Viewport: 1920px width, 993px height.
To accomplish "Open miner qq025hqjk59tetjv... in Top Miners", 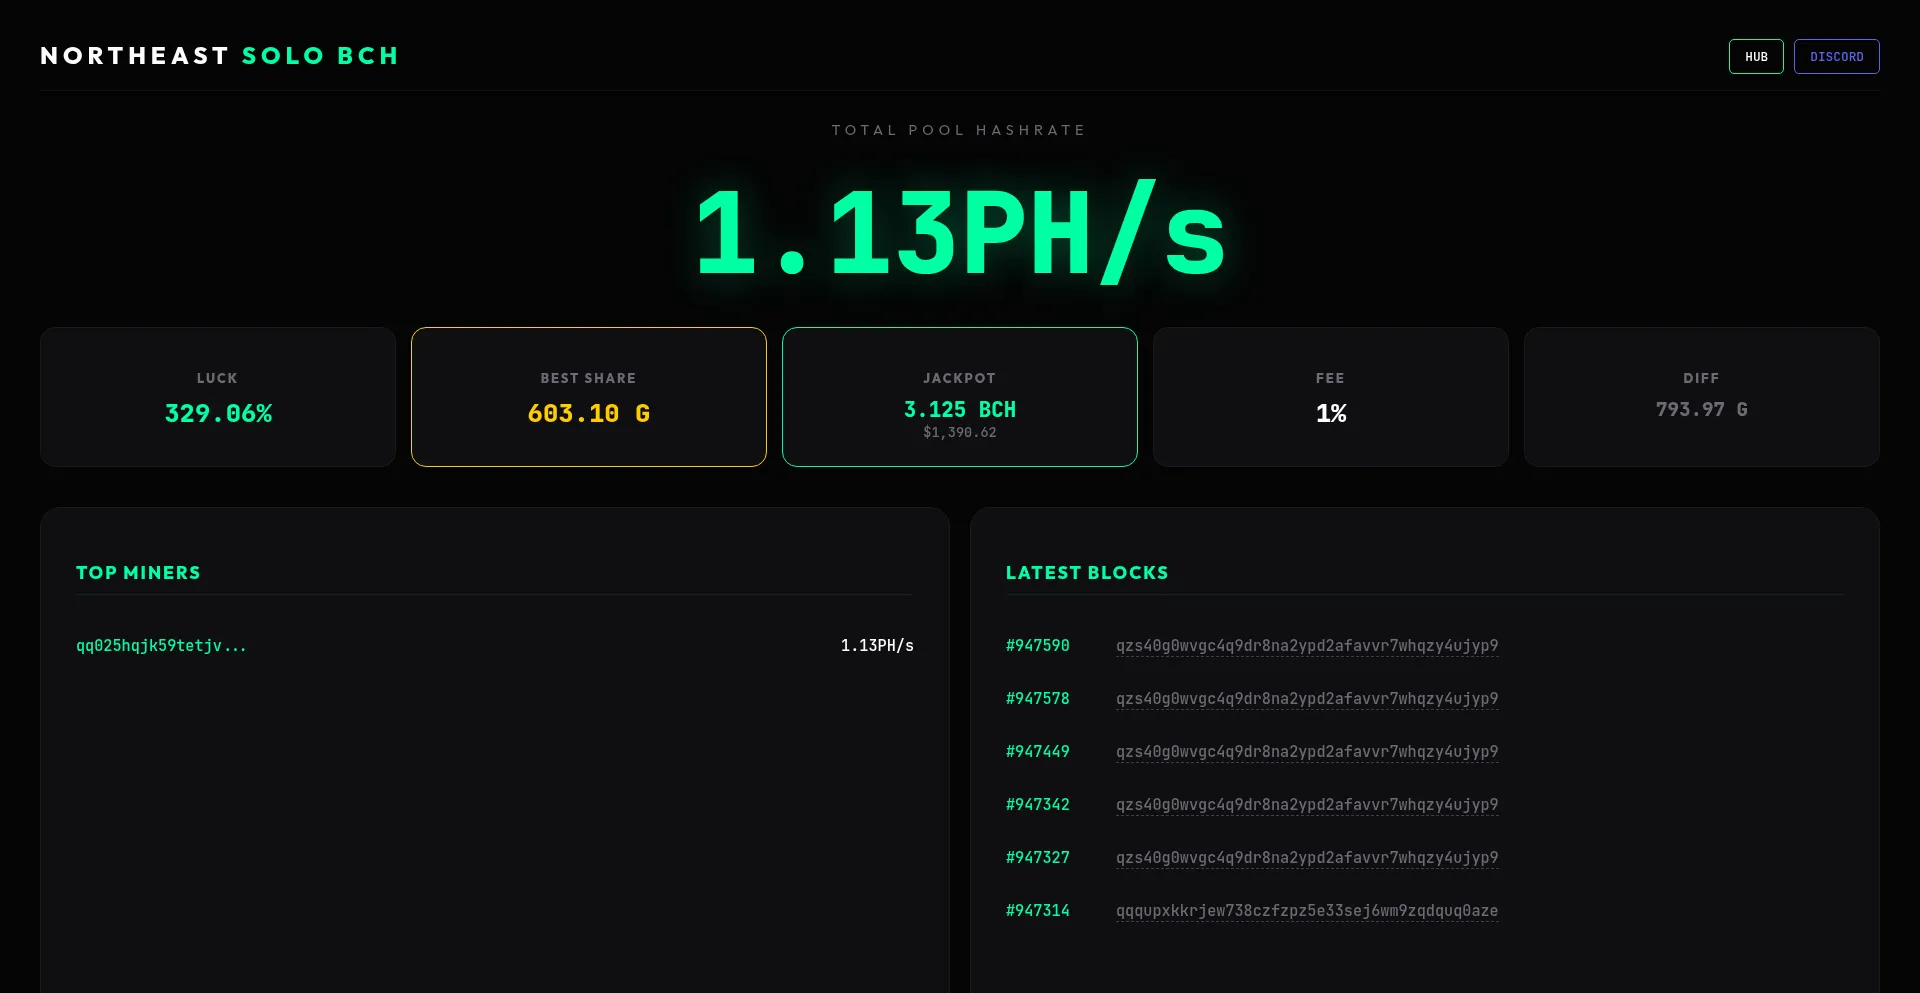I will pos(161,646).
